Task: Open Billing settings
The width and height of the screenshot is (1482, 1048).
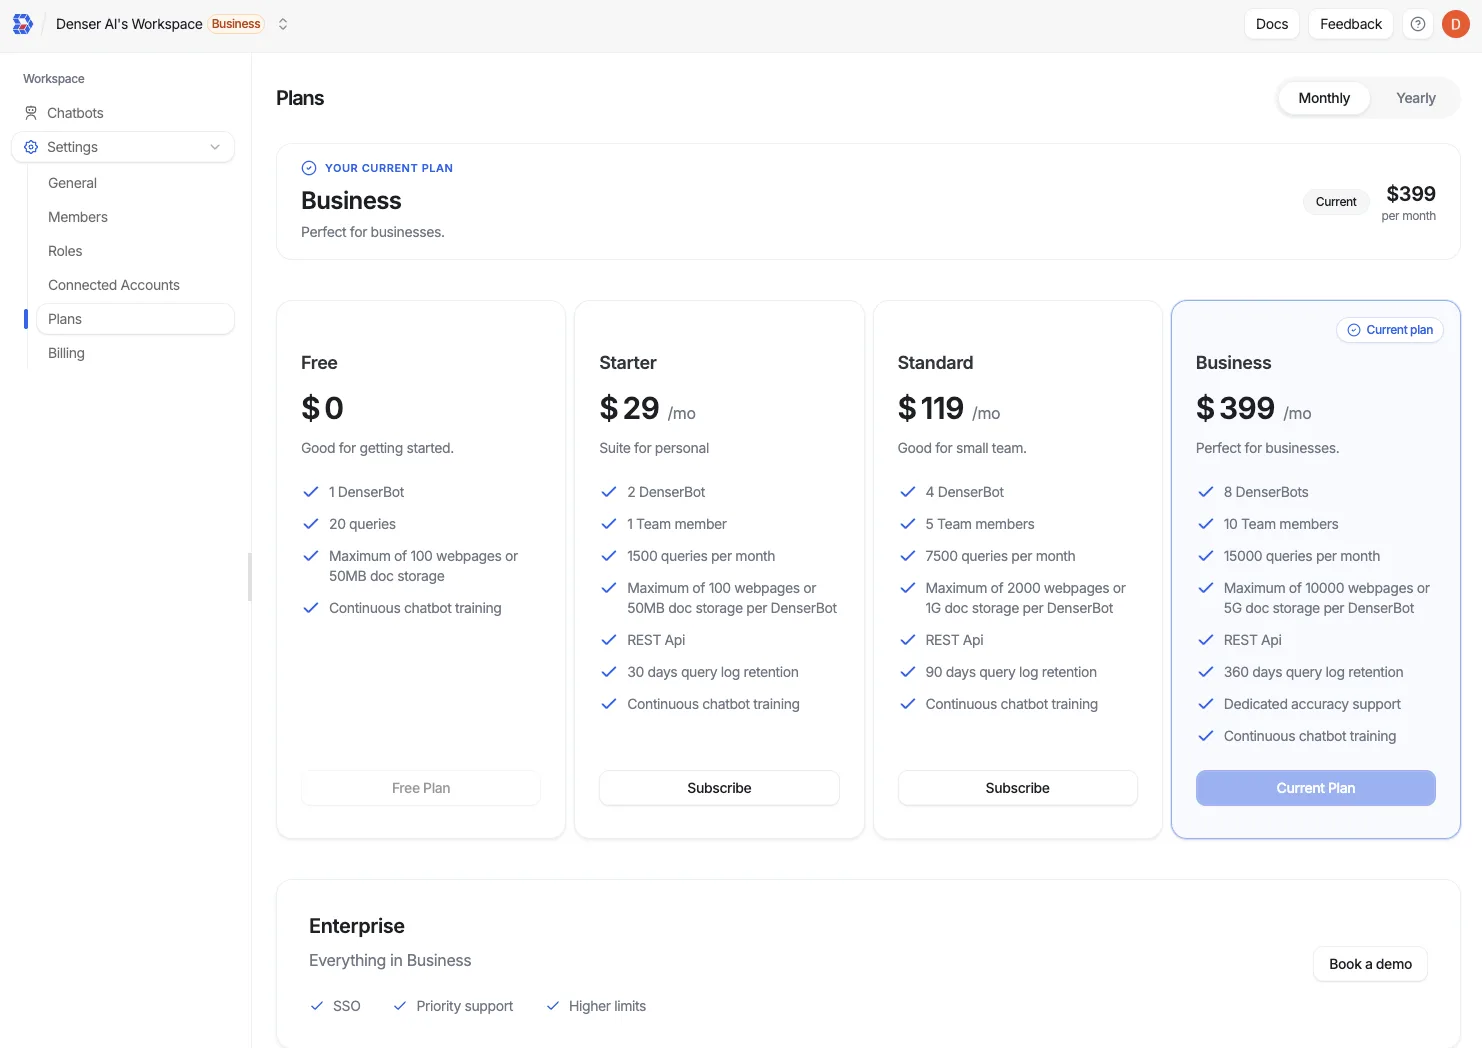Action: tap(66, 353)
